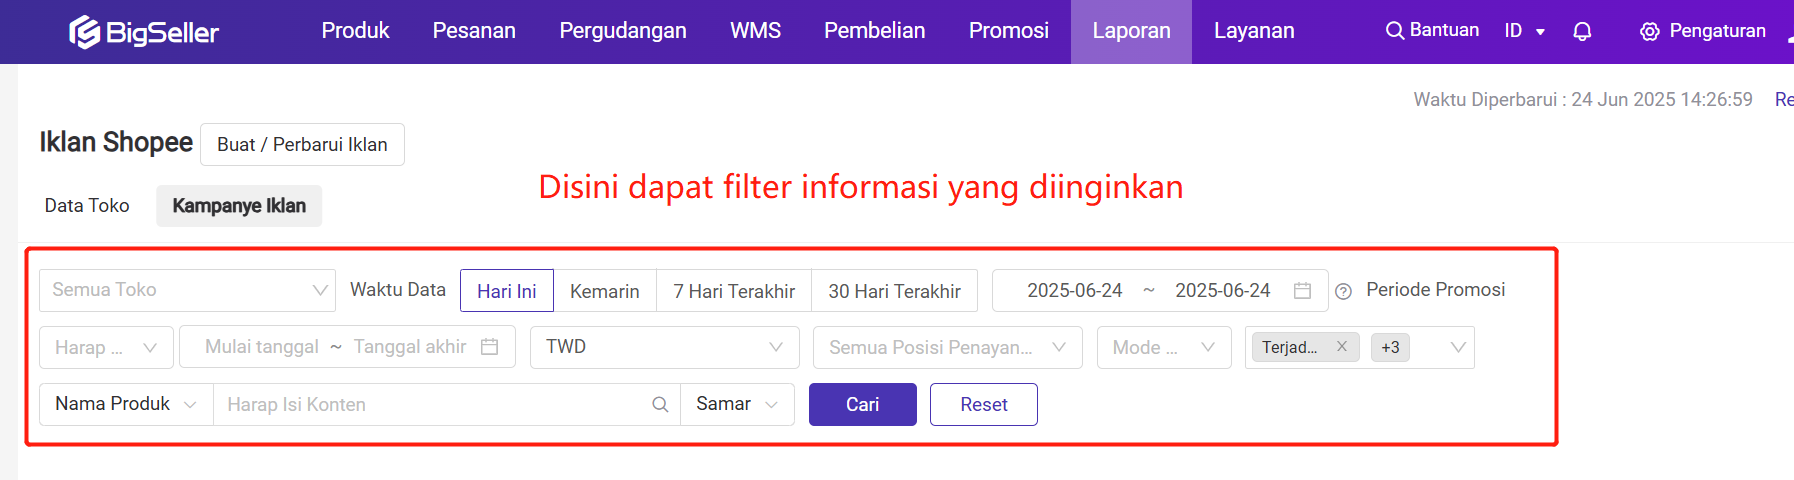Screen dimensions: 1794x480
Task: Click the Waktu Diperbarui timestamp text
Action: tap(1583, 99)
